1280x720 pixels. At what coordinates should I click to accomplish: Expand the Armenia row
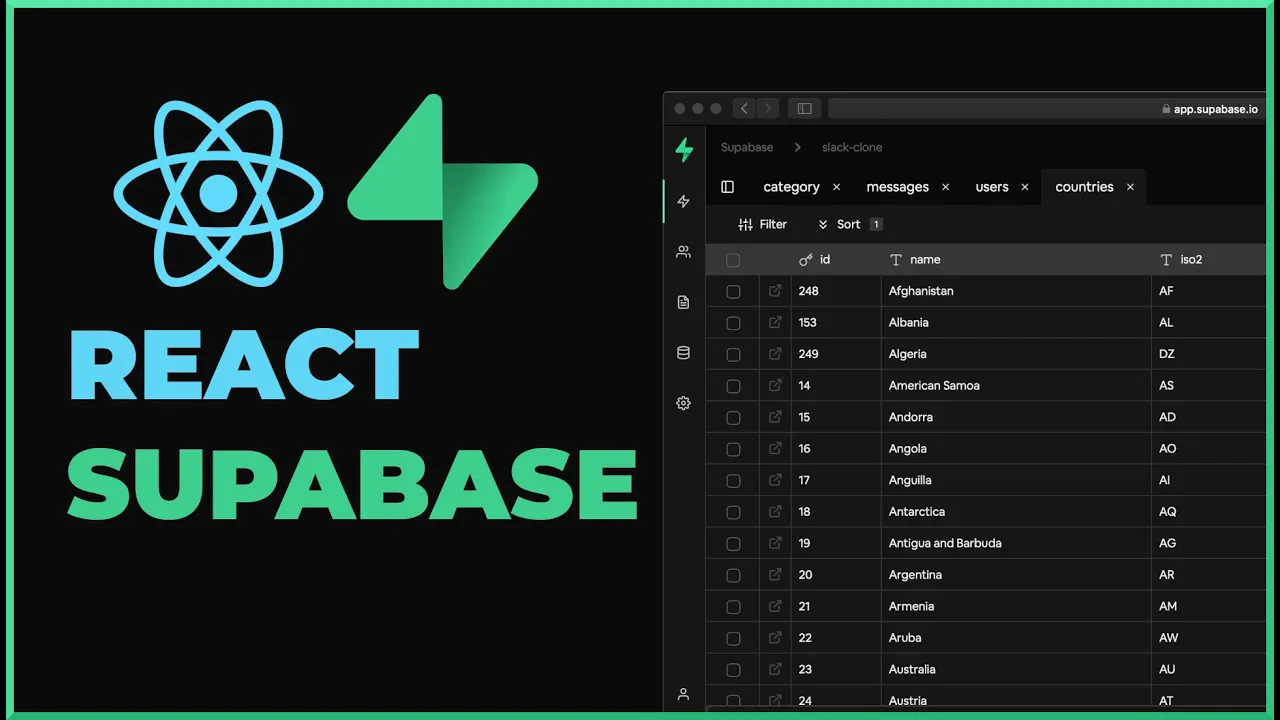(775, 606)
